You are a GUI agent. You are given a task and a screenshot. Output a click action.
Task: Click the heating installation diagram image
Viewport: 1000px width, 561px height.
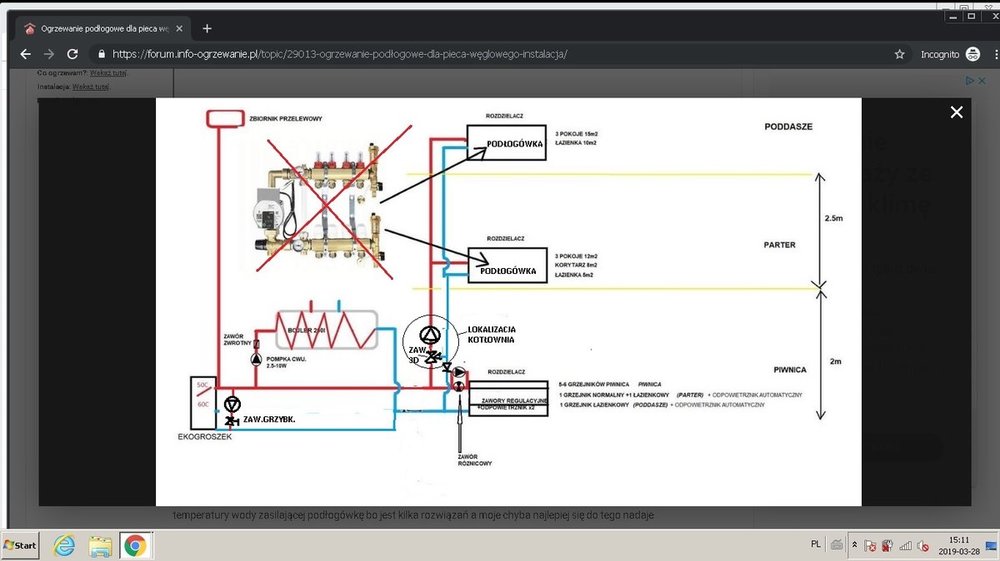(x=507, y=301)
